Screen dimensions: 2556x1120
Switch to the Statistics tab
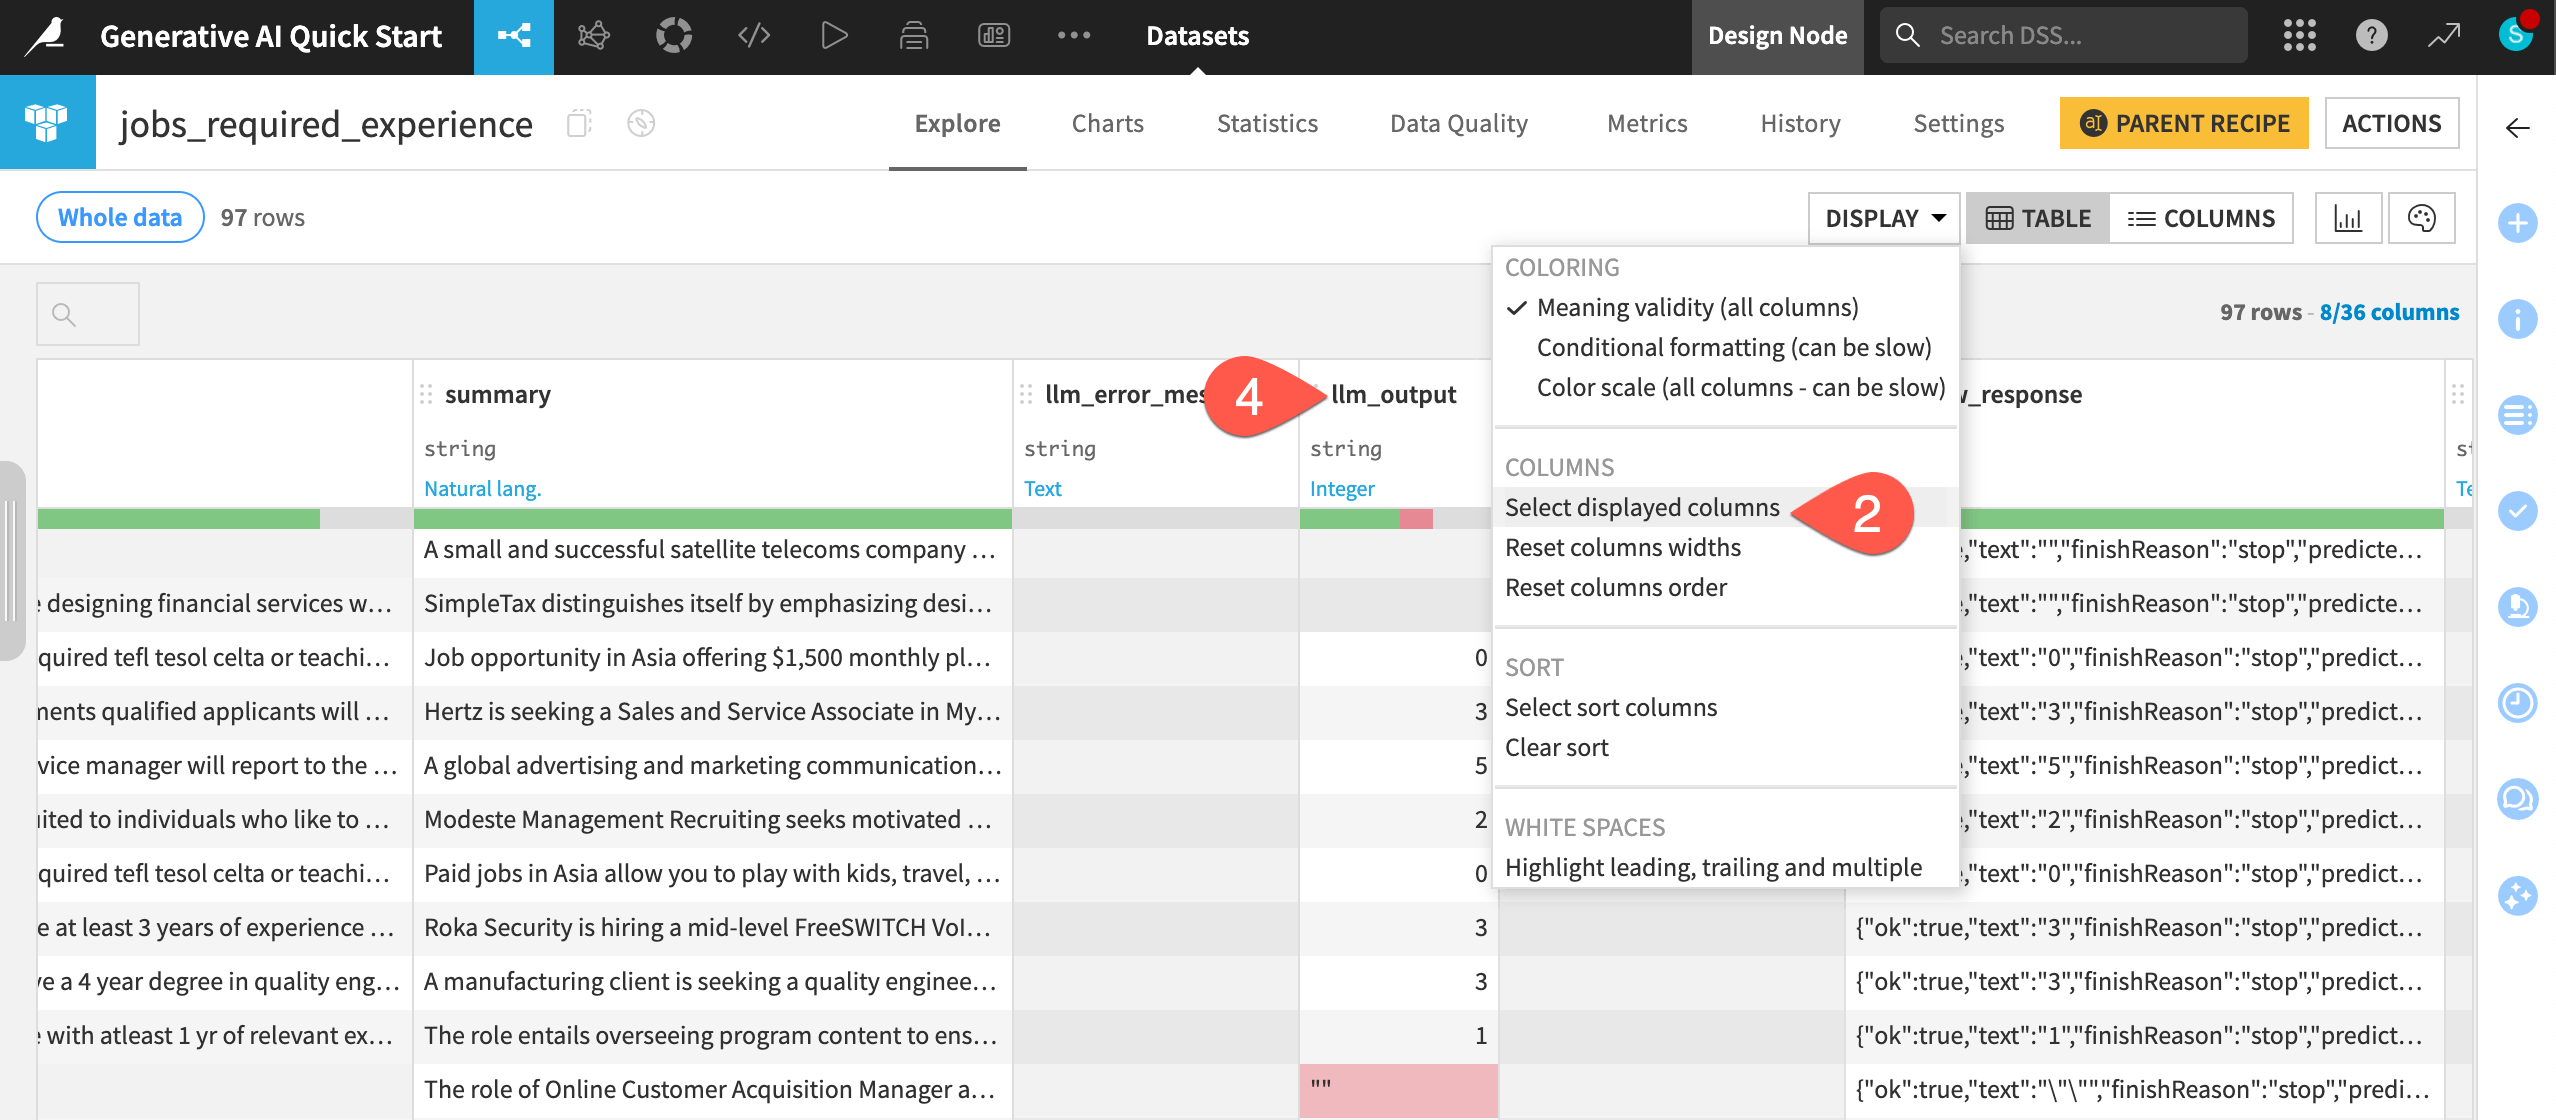click(1266, 124)
